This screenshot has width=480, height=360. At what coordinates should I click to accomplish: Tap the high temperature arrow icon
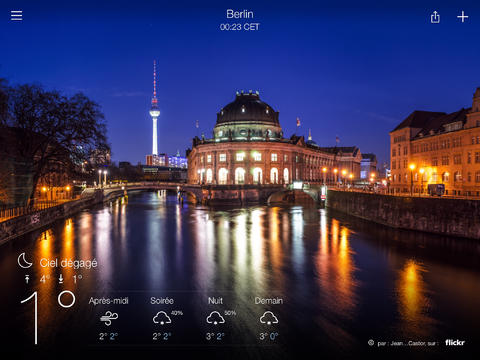point(27,279)
